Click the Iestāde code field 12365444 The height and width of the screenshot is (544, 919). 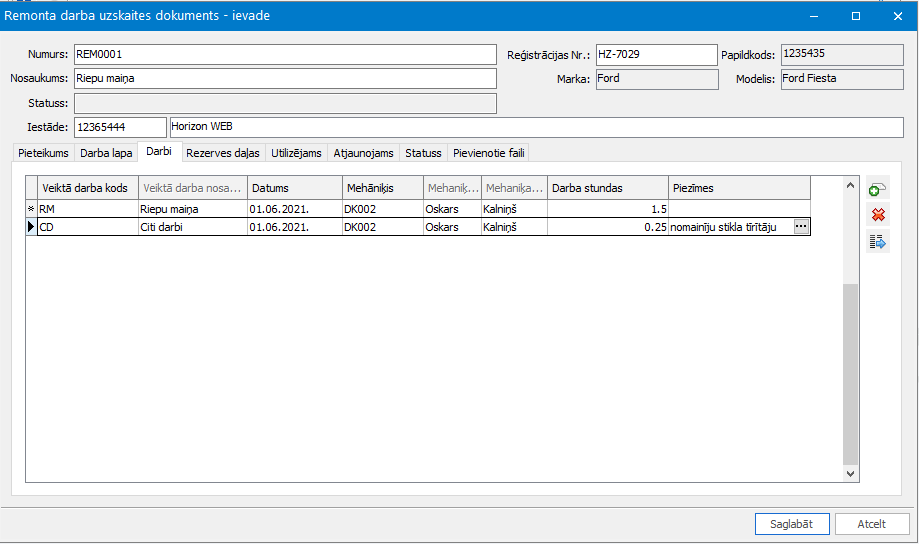120,127
